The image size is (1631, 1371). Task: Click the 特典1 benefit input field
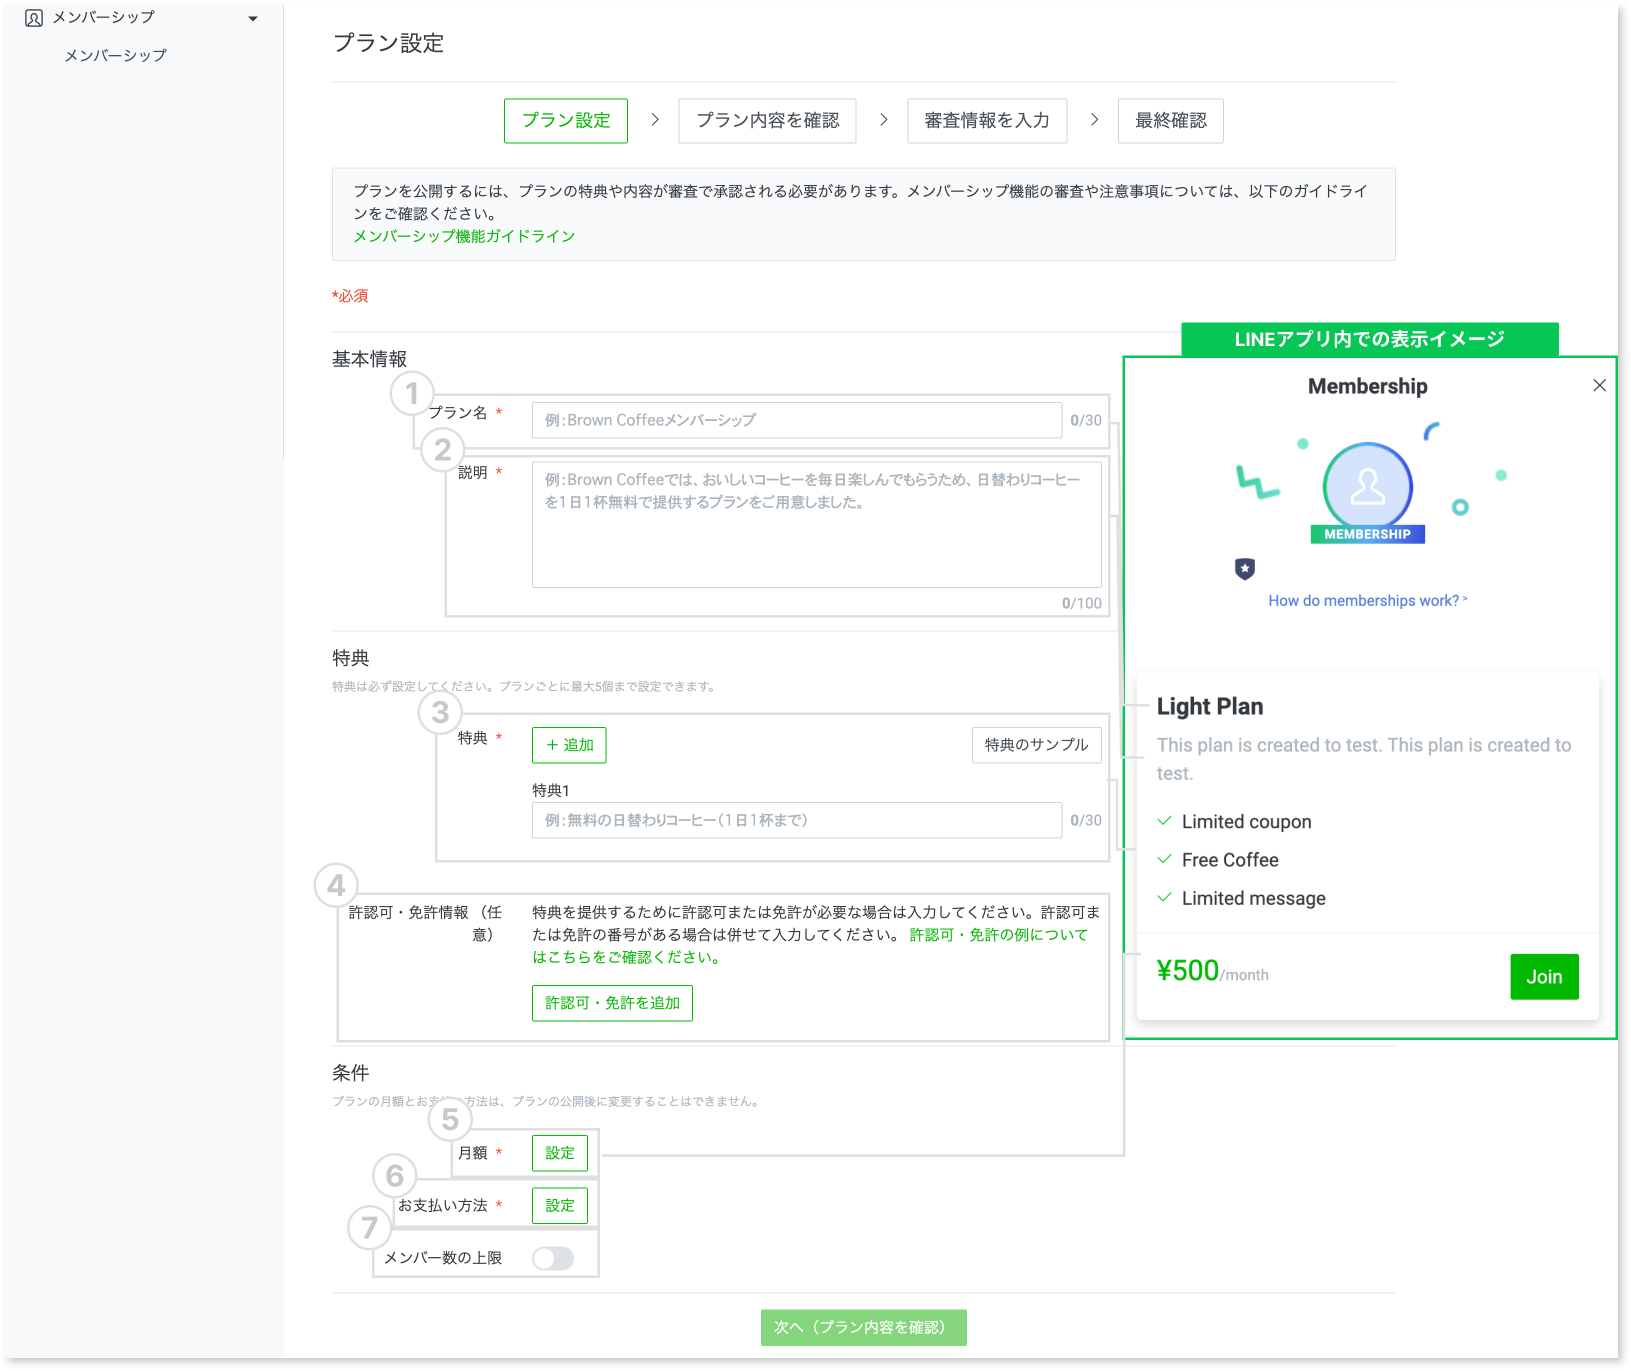click(x=796, y=820)
